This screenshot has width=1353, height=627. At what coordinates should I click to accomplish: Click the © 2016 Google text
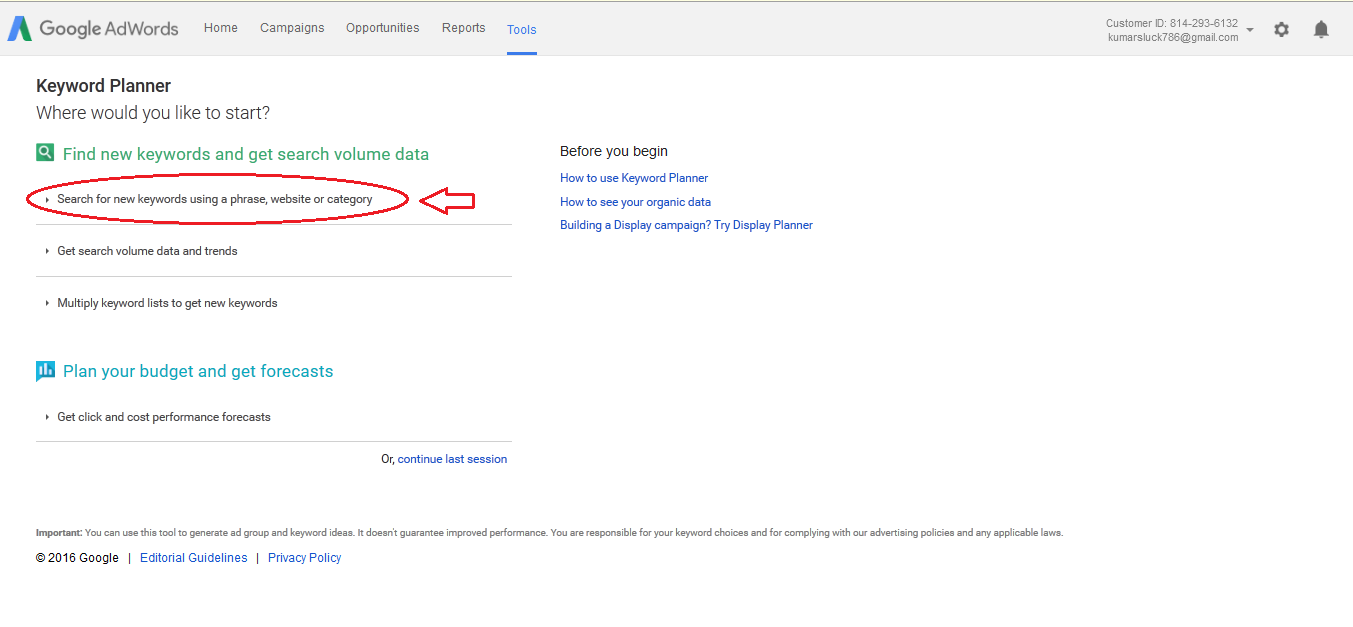77,558
